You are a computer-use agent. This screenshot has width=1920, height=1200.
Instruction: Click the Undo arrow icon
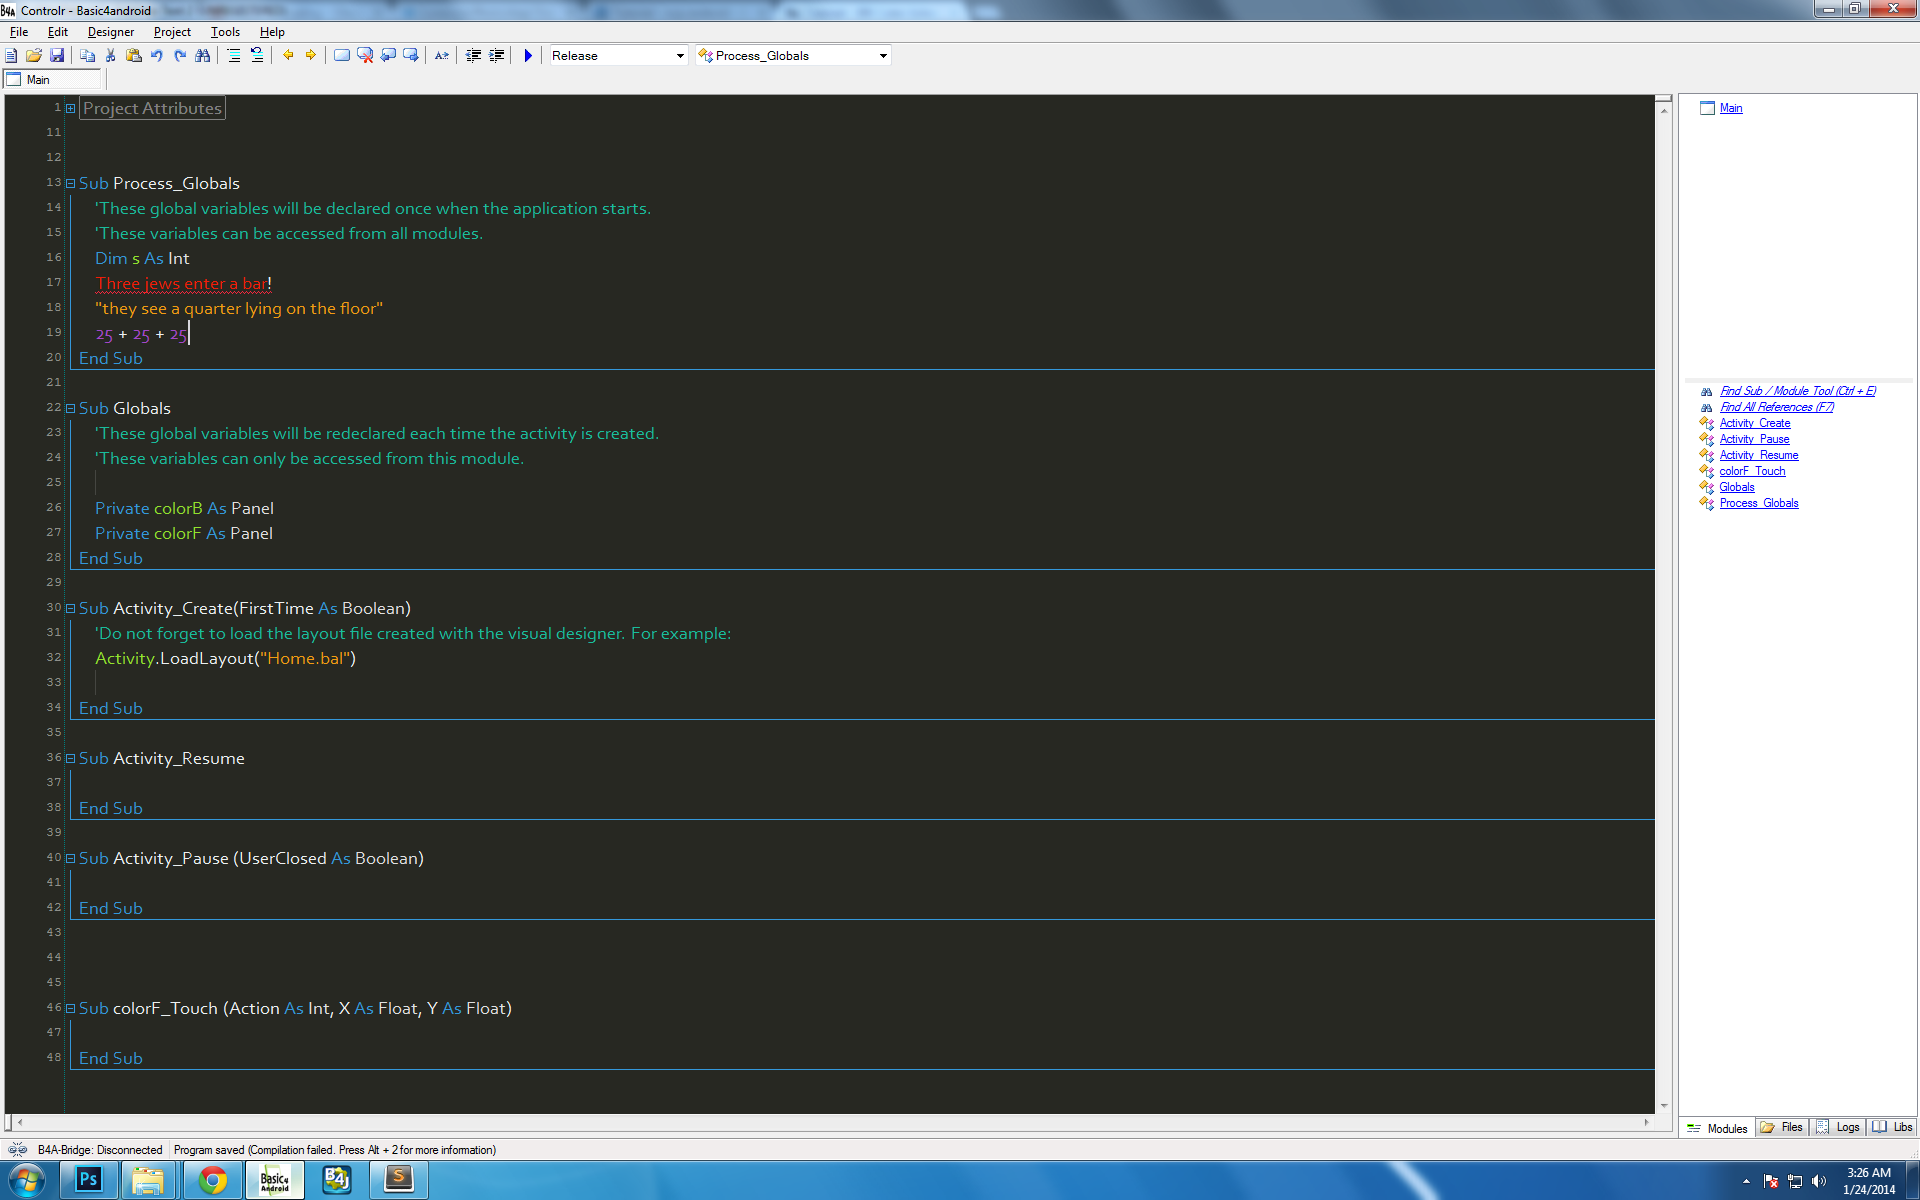point(157,56)
